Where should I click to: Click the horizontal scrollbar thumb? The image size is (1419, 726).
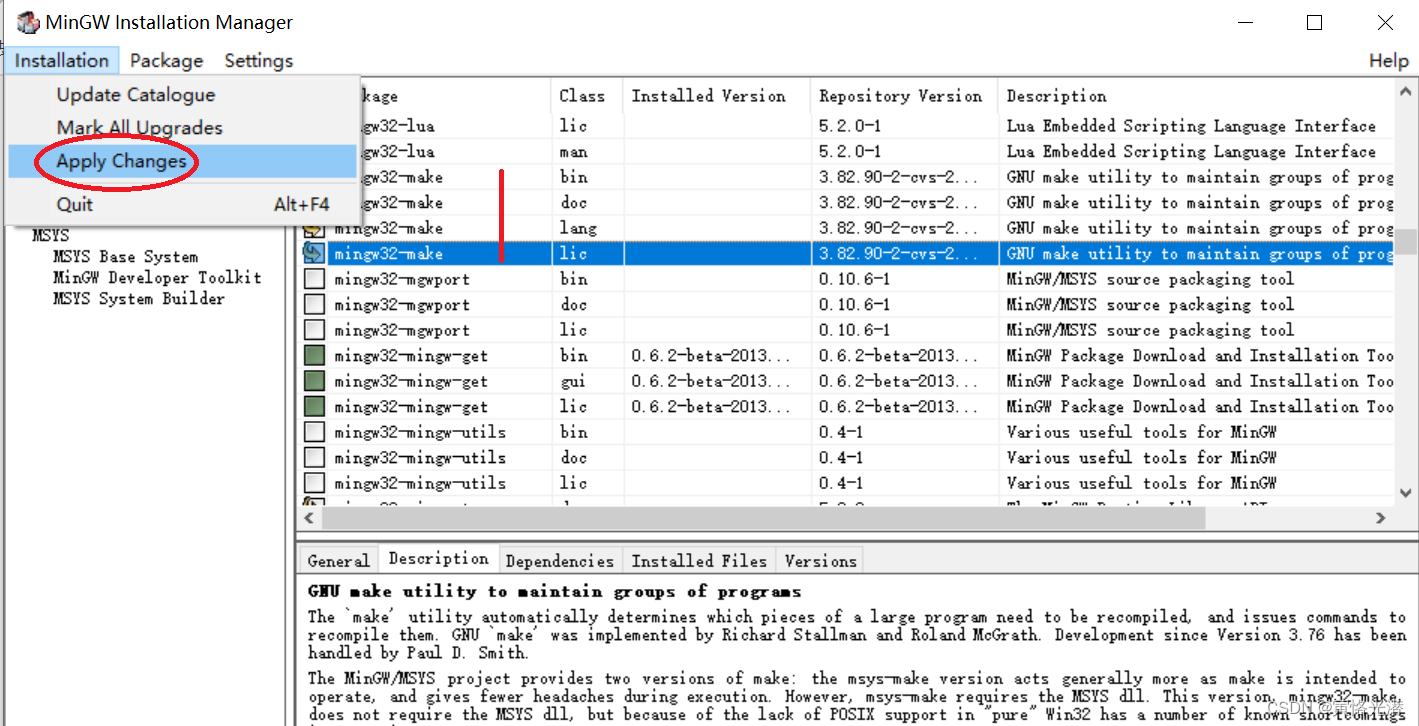coord(763,518)
